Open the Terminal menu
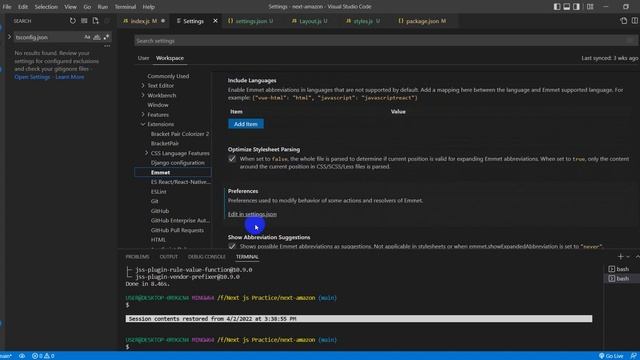This screenshot has height=360, width=640. pos(125,7)
